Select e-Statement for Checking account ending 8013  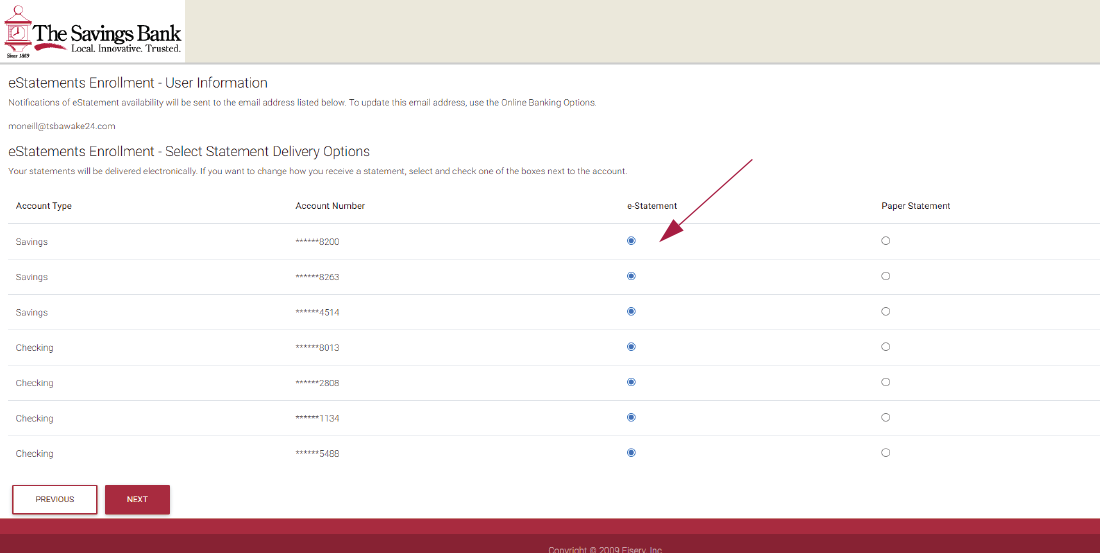click(631, 347)
